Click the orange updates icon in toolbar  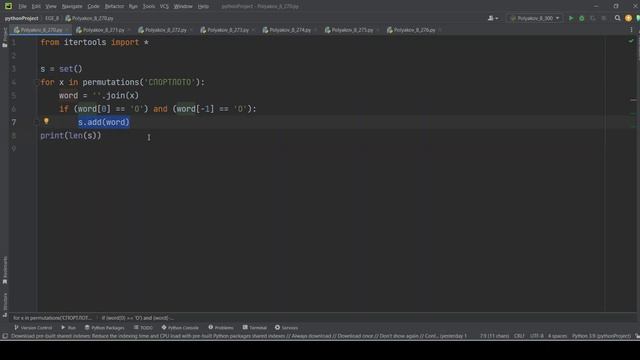(628, 18)
